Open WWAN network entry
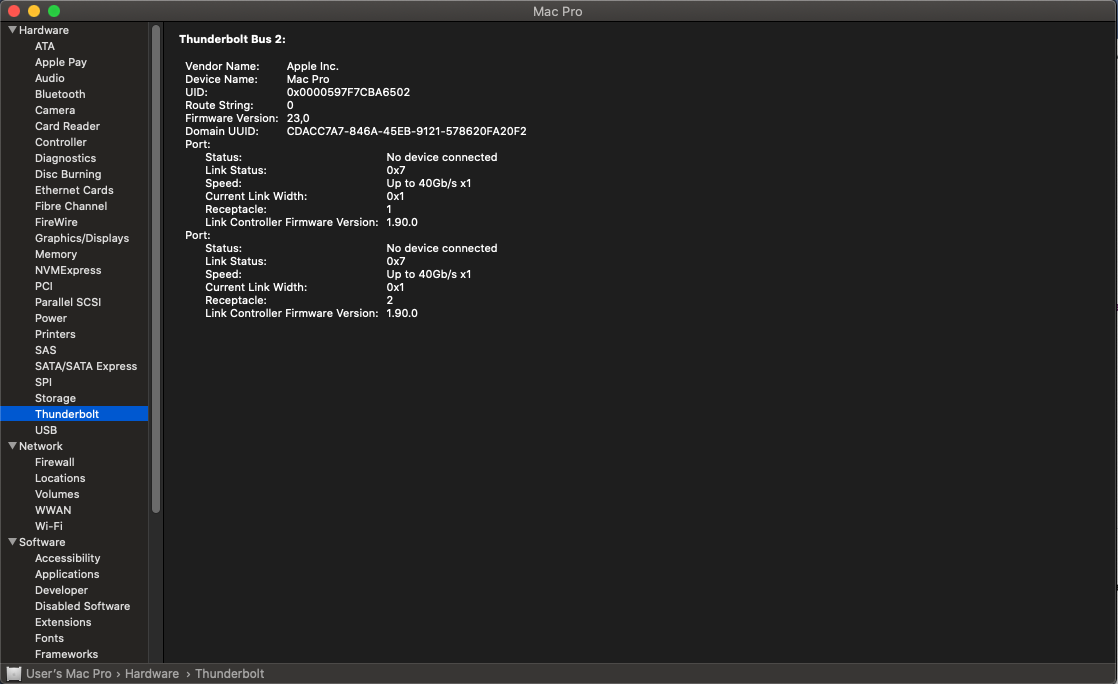This screenshot has height=684, width=1118. click(53, 510)
